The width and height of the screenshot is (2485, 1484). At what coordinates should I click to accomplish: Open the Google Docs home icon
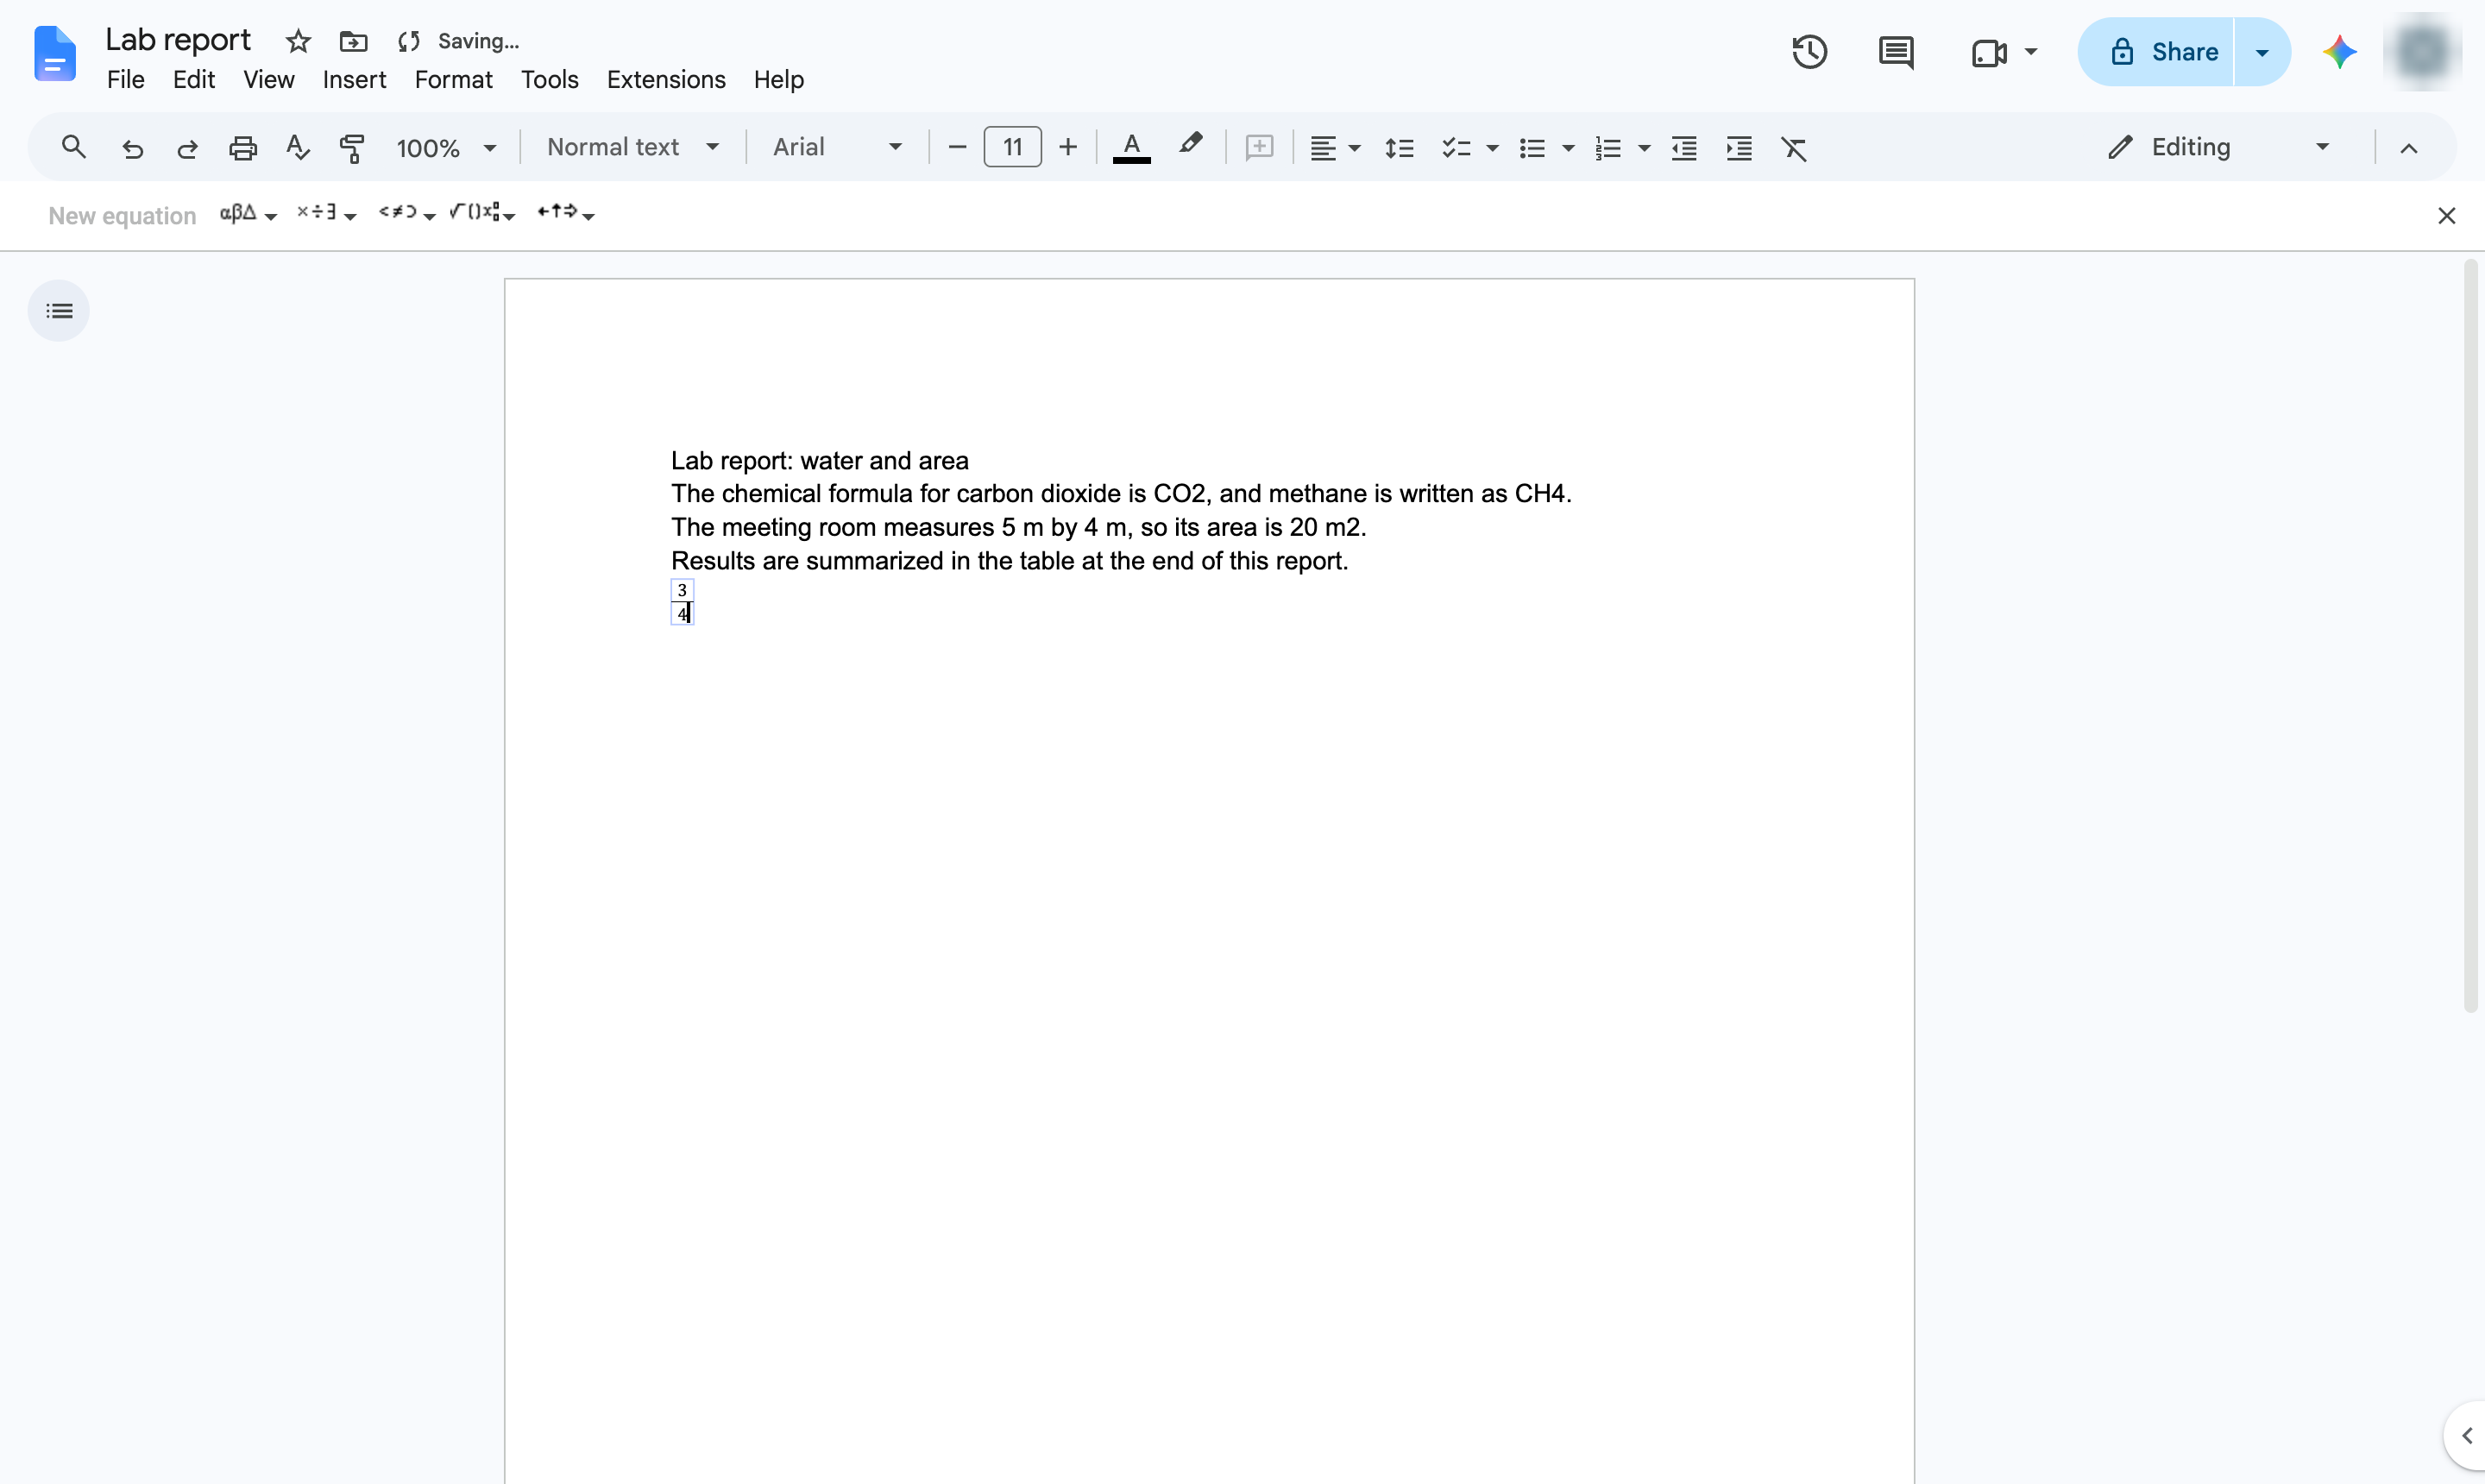[x=55, y=53]
